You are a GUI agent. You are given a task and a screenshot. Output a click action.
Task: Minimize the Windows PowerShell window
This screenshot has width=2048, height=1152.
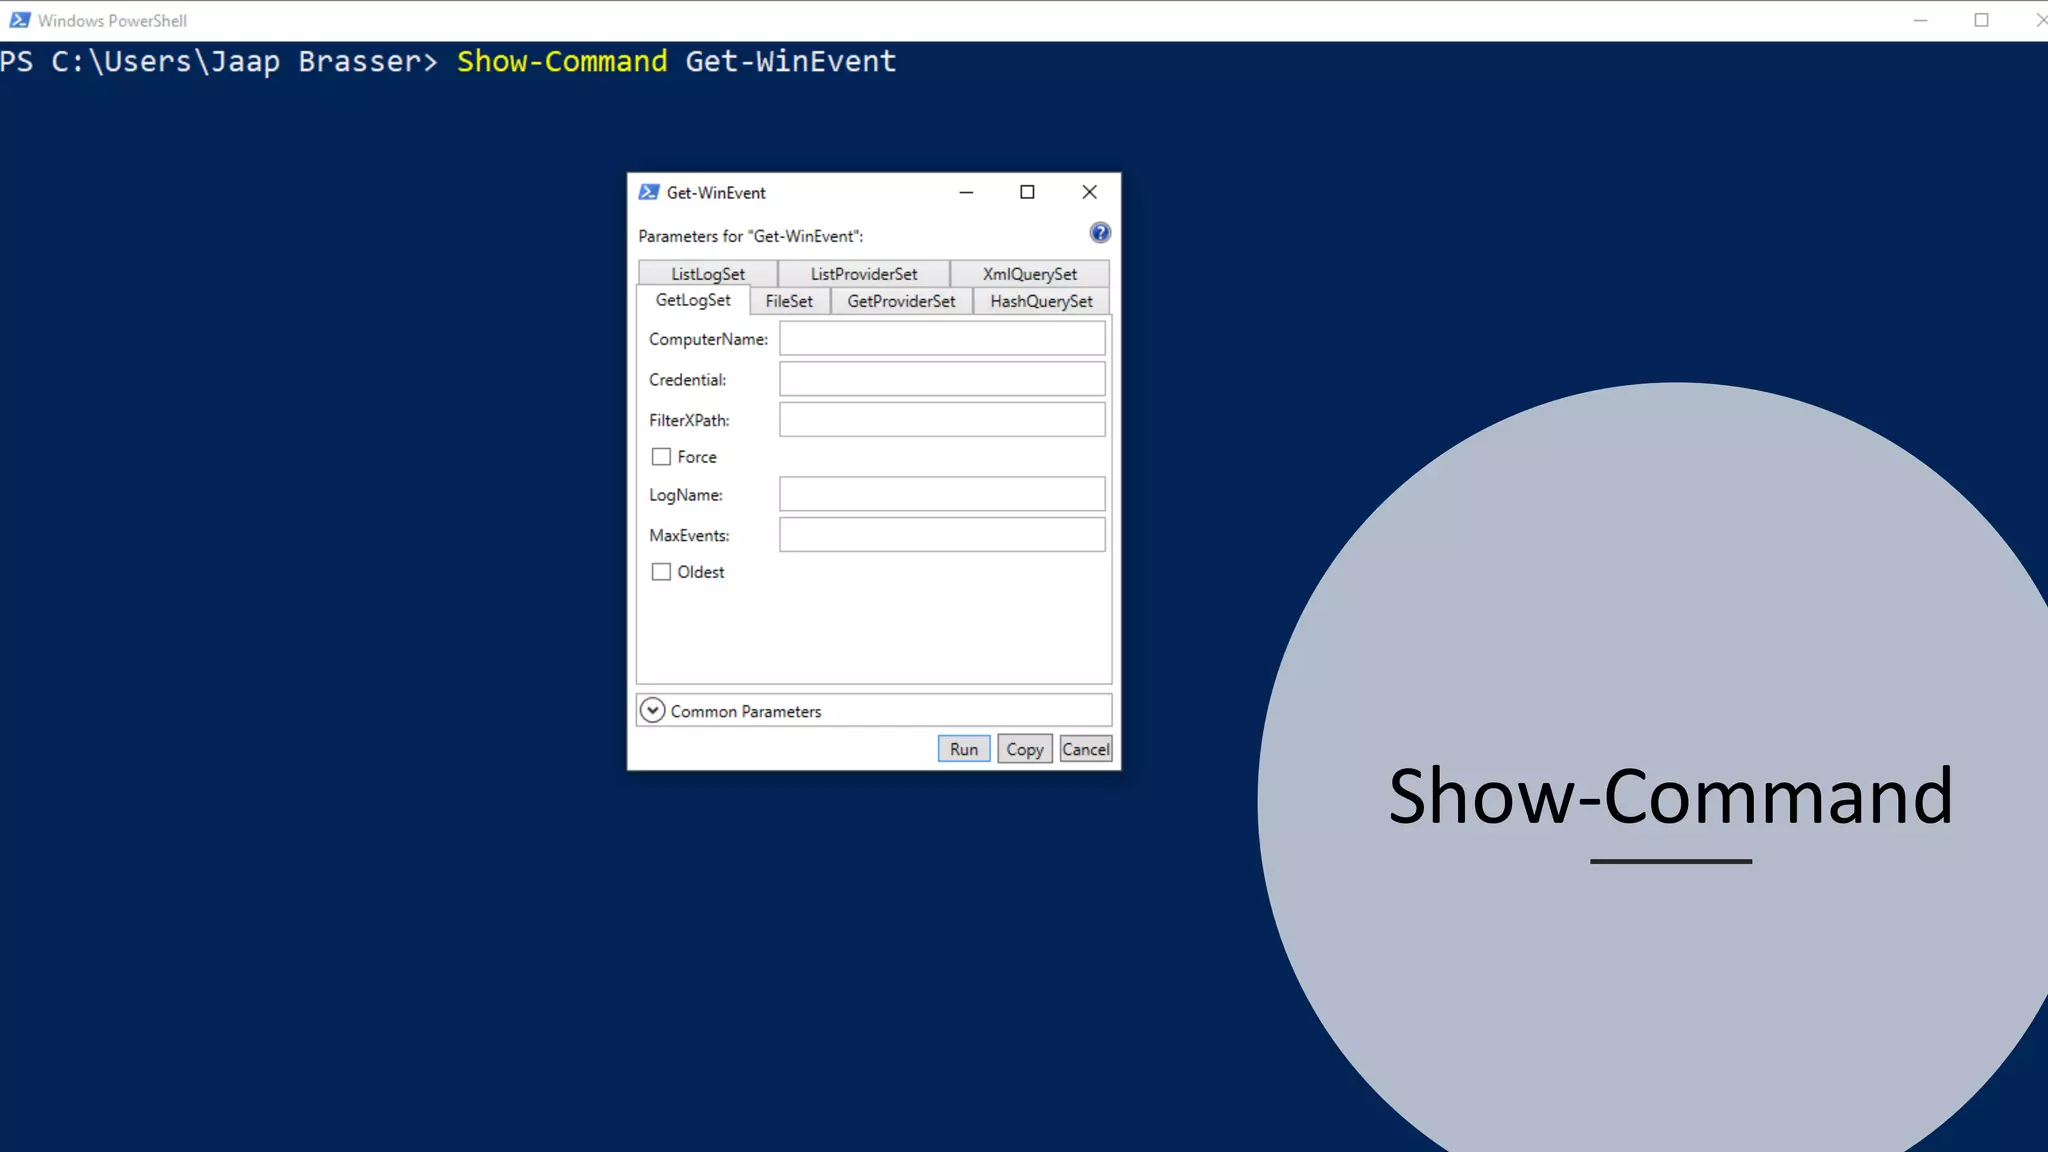pyautogui.click(x=1920, y=20)
